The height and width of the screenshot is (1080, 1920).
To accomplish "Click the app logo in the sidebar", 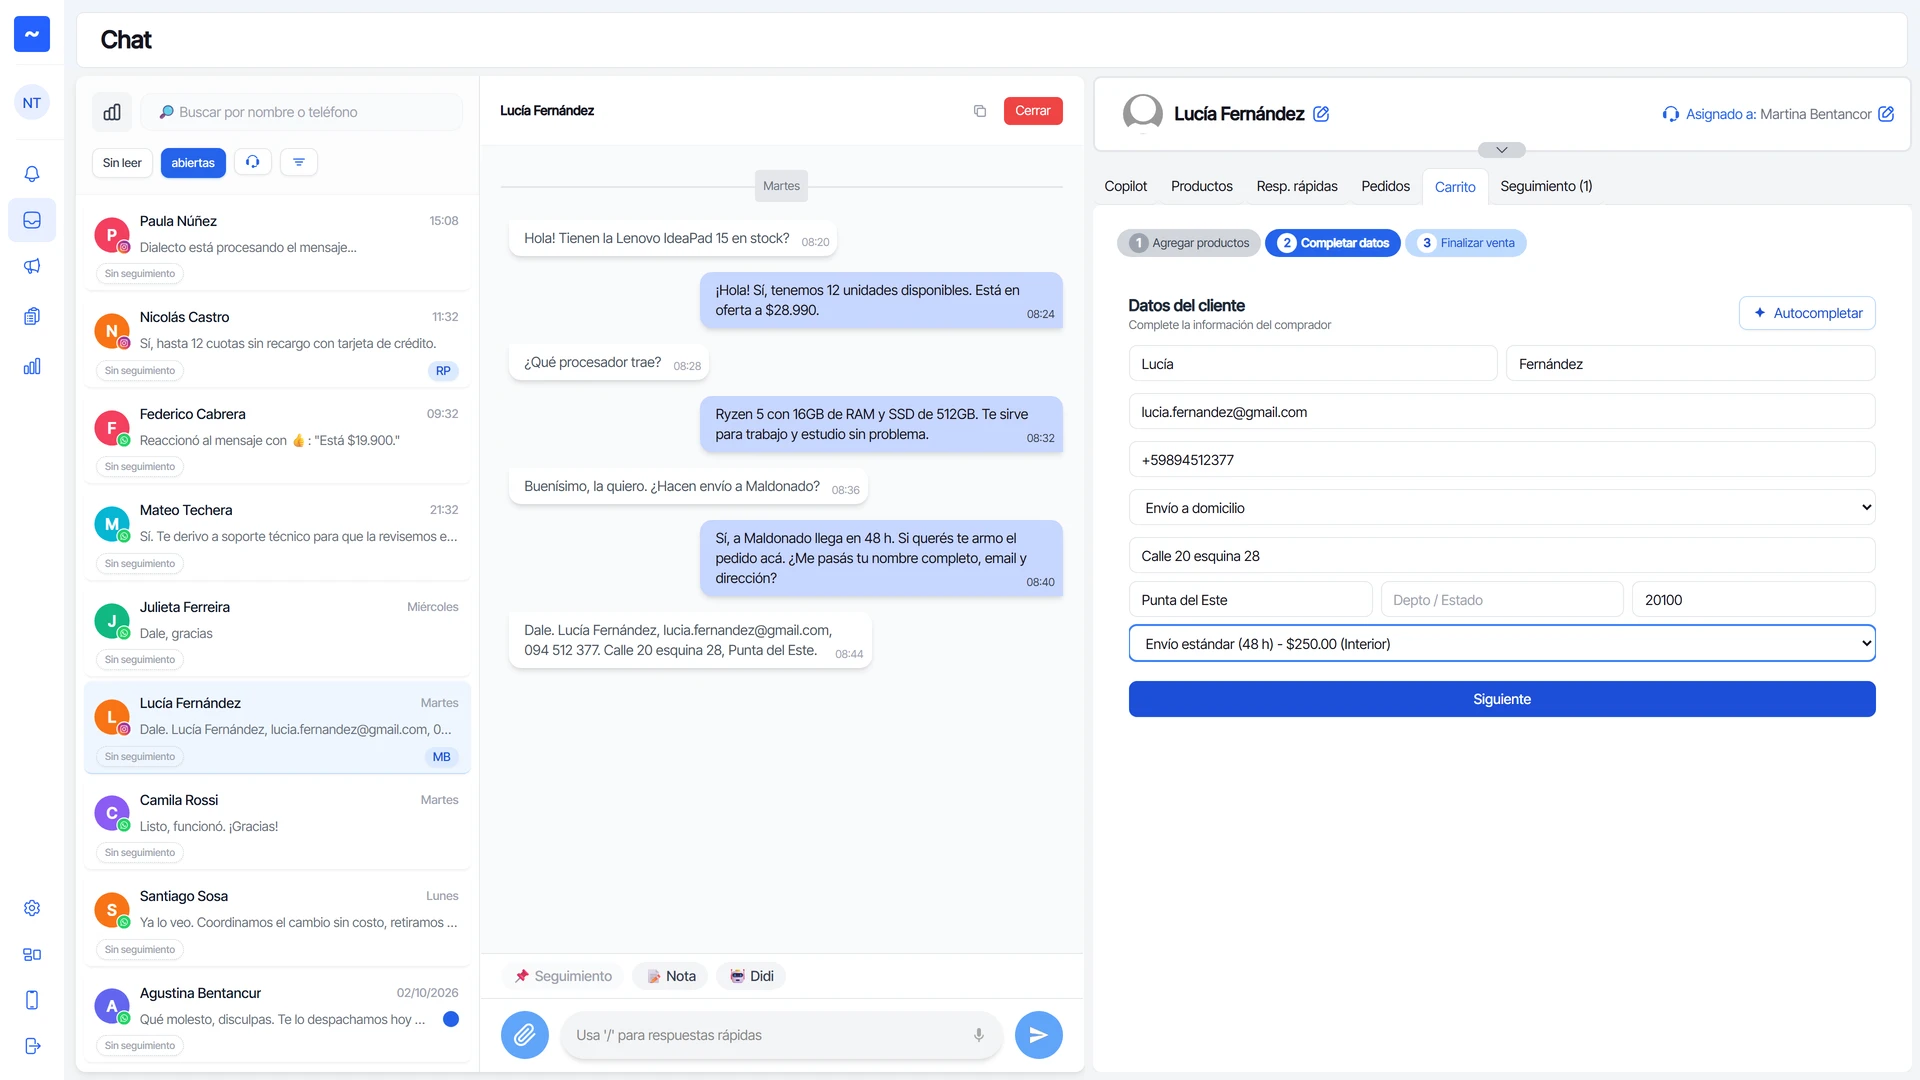I will 32,34.
